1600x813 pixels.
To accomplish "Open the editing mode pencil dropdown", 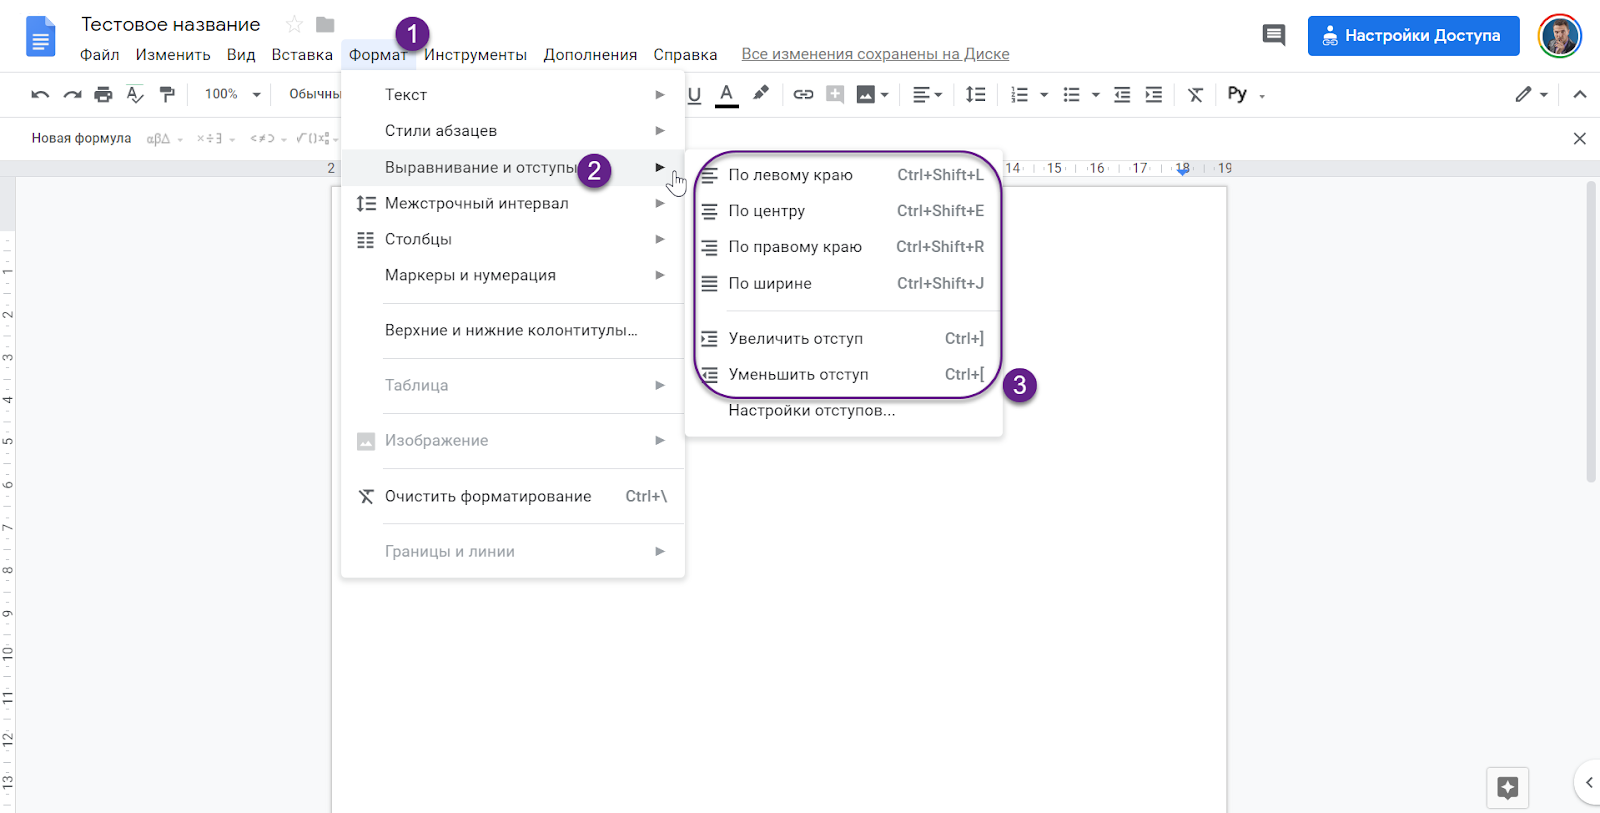I will click(1530, 95).
